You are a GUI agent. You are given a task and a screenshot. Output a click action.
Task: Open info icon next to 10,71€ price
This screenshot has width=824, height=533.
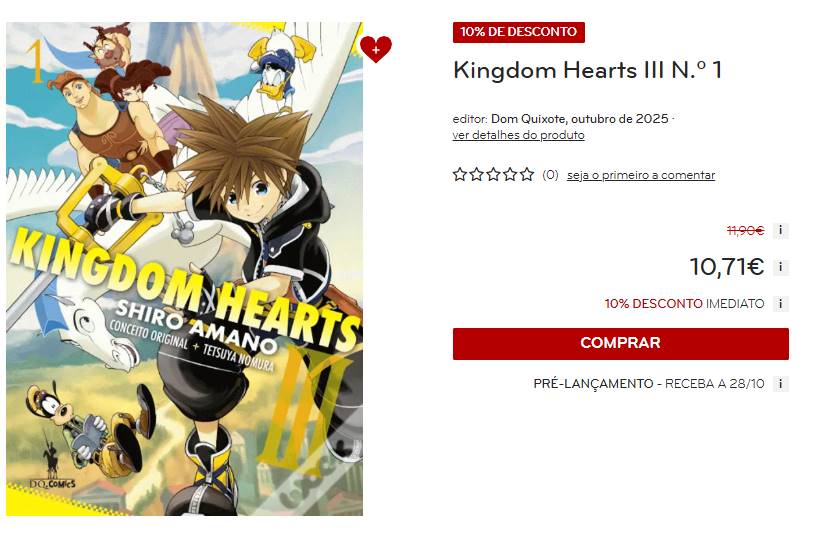point(780,267)
